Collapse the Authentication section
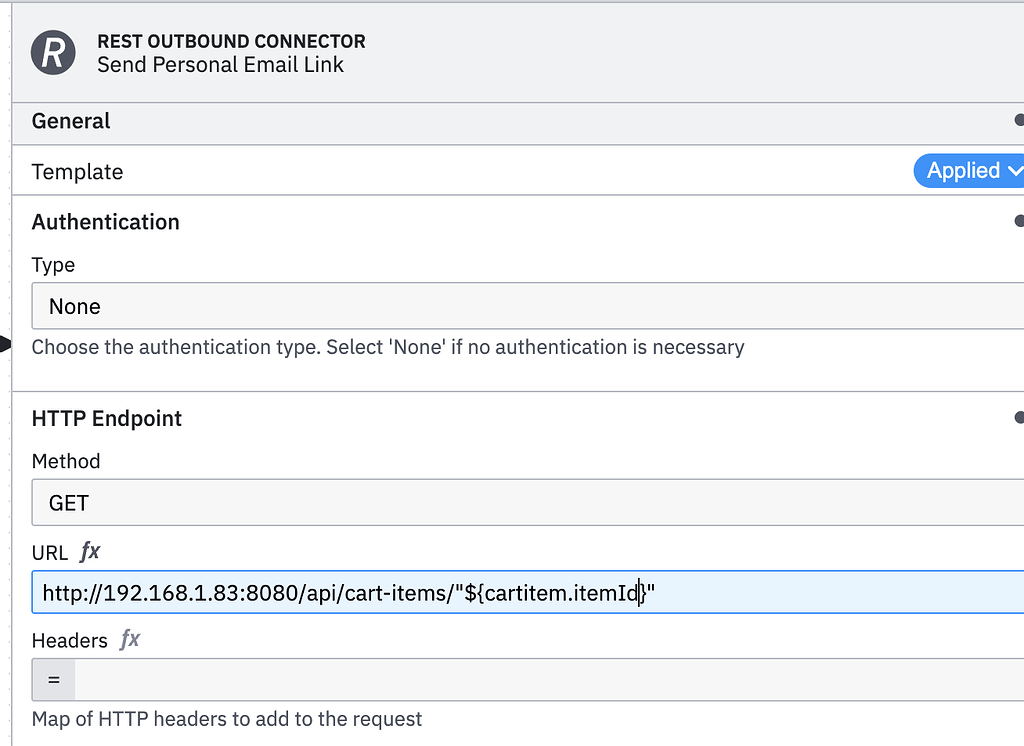 (x=105, y=222)
